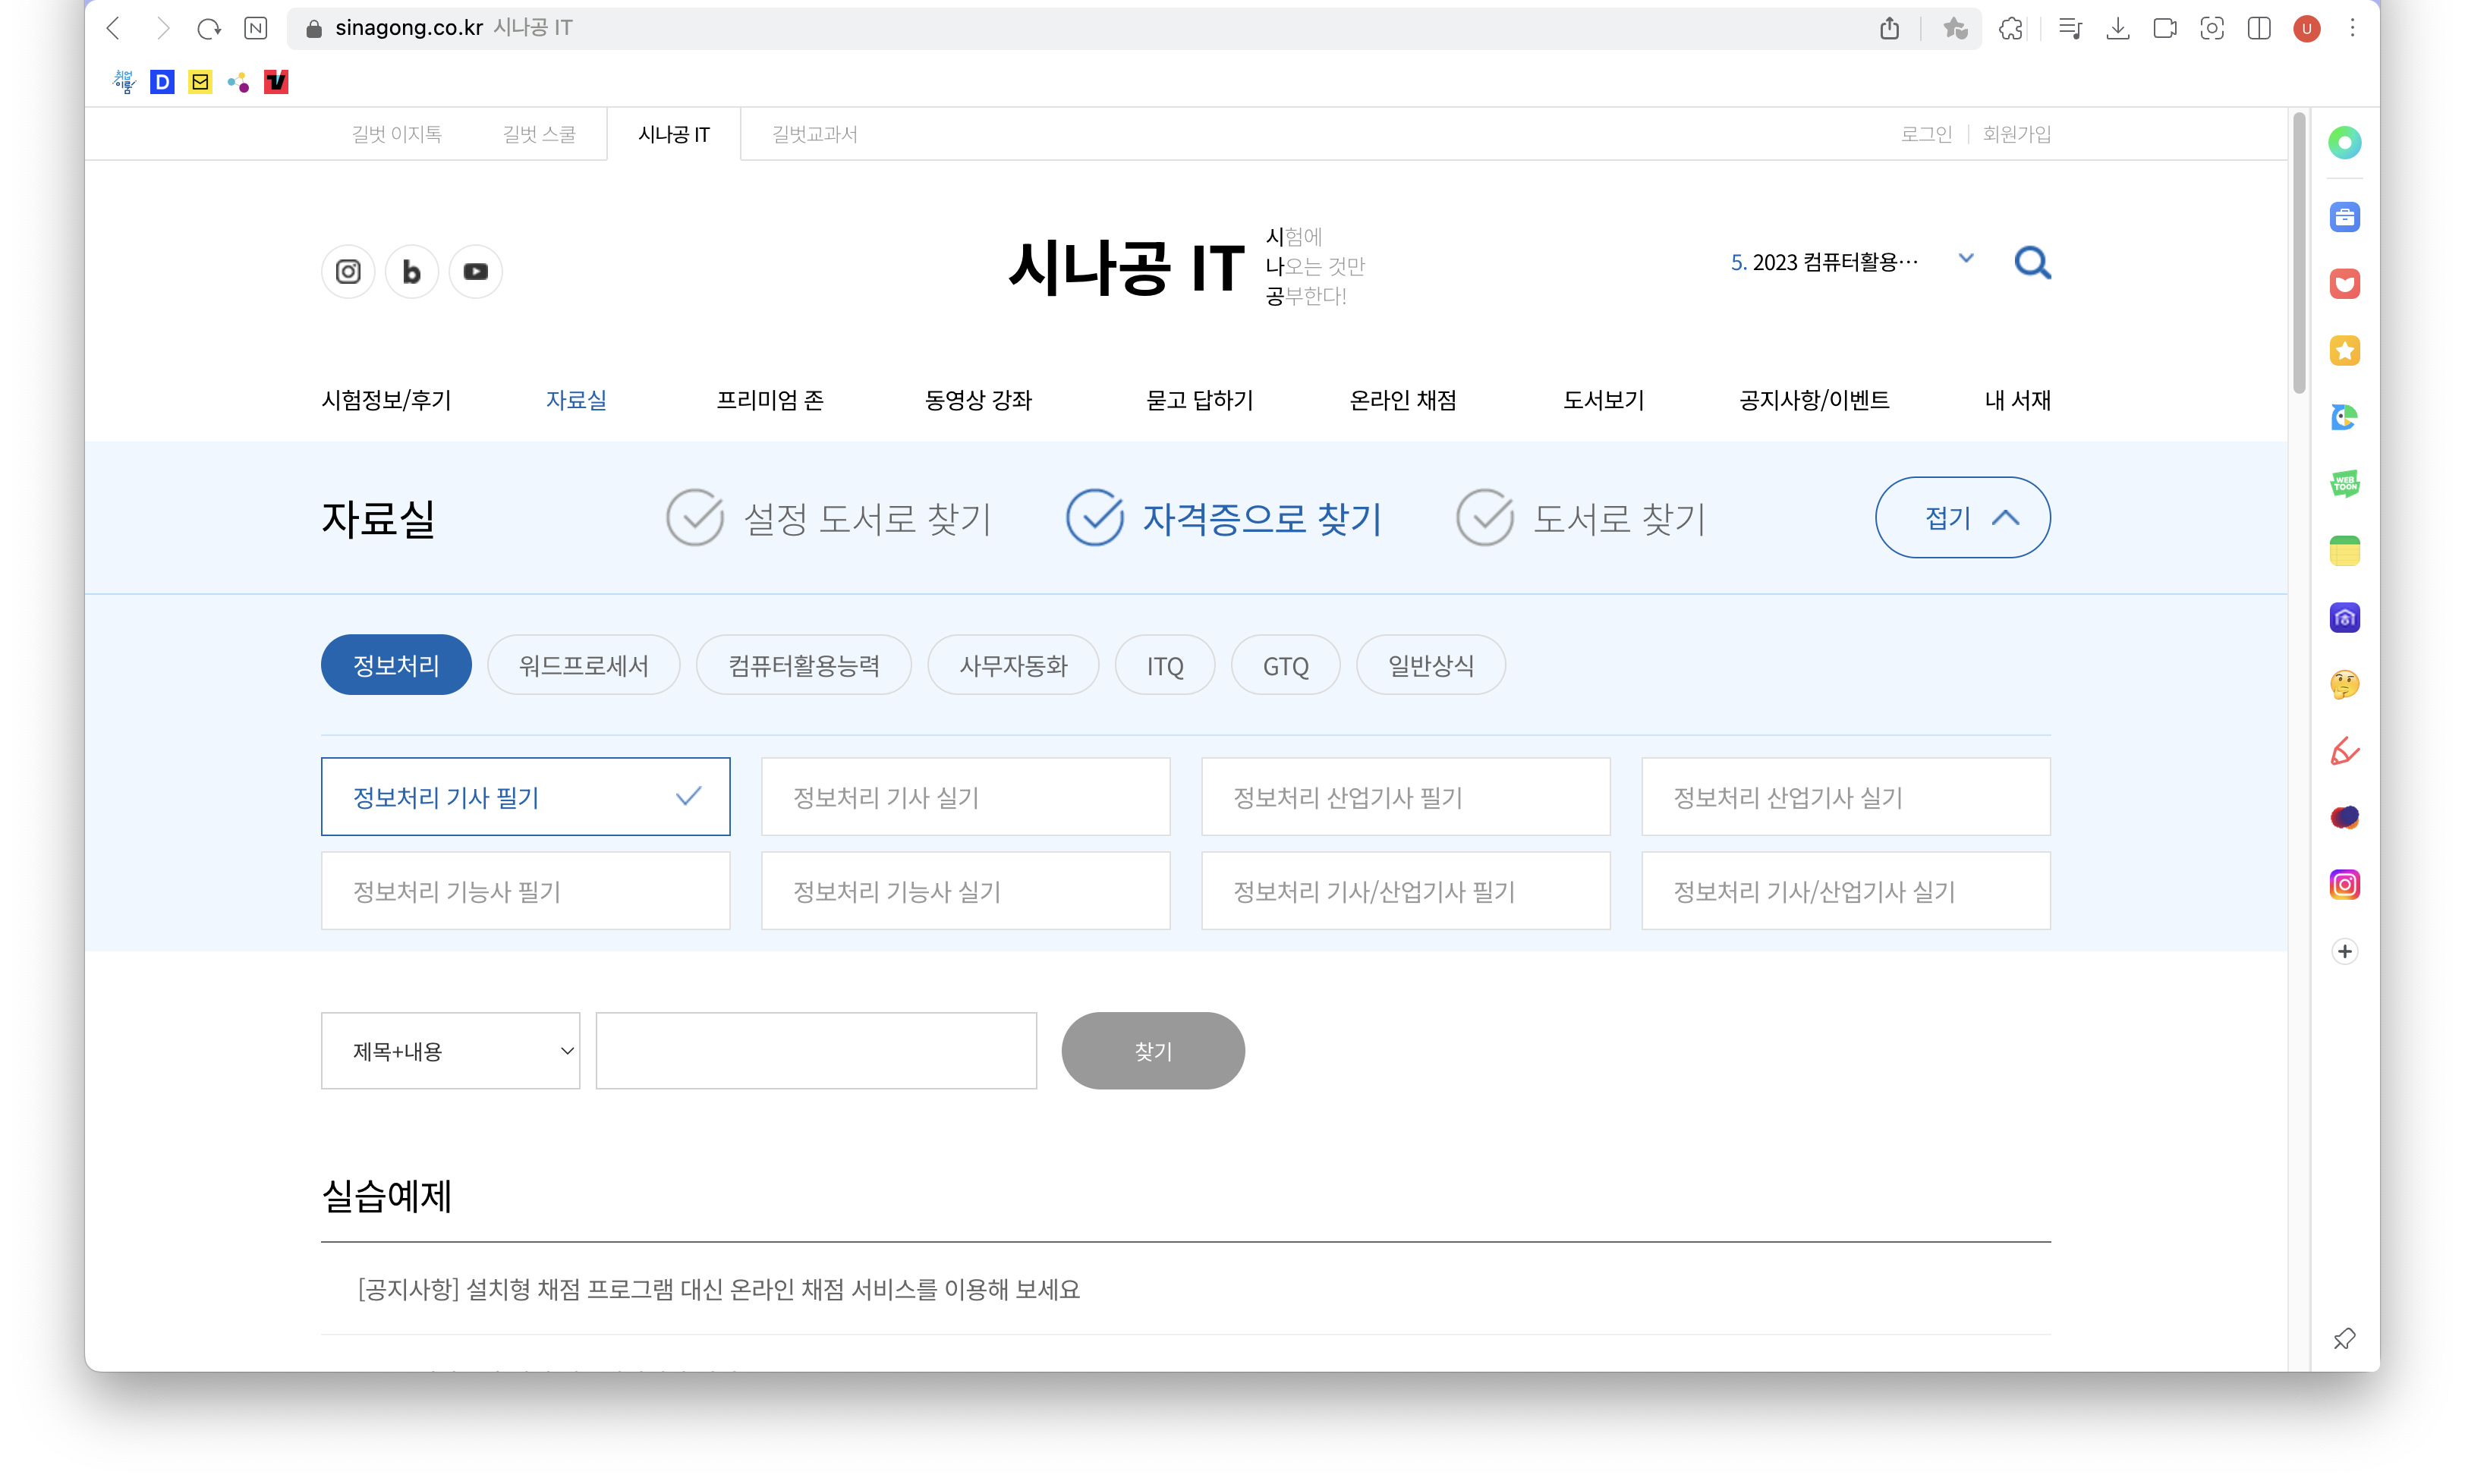Collapse the filter panel with '접기' button
2465x1484 pixels.
click(x=1962, y=518)
